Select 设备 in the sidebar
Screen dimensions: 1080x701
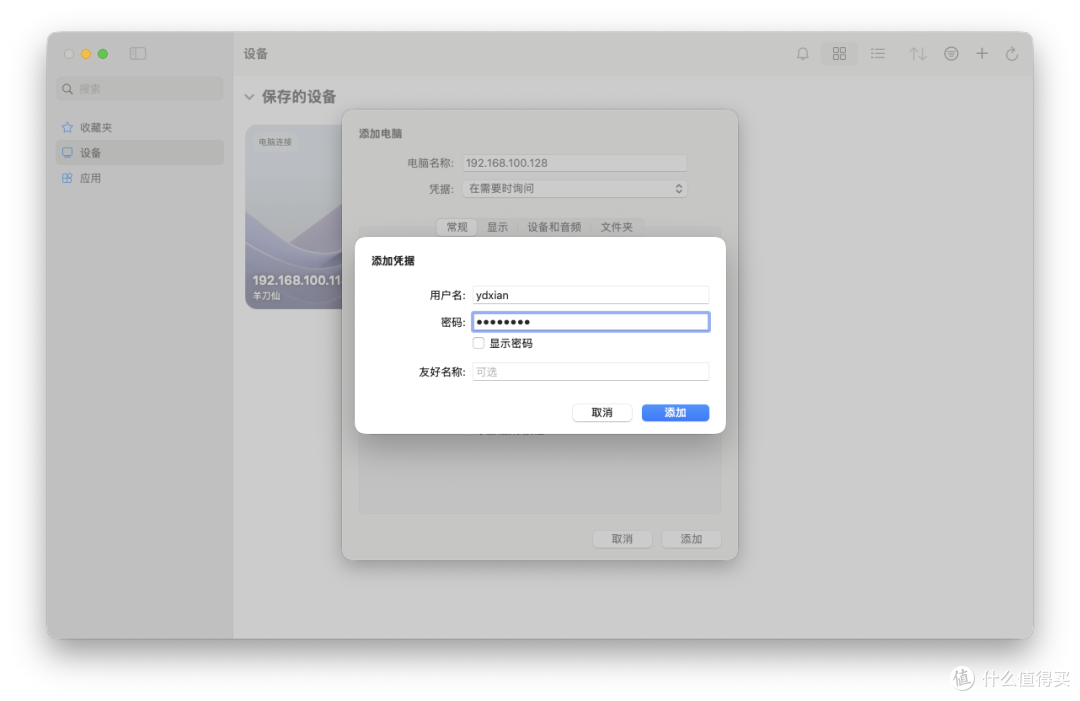coord(139,153)
